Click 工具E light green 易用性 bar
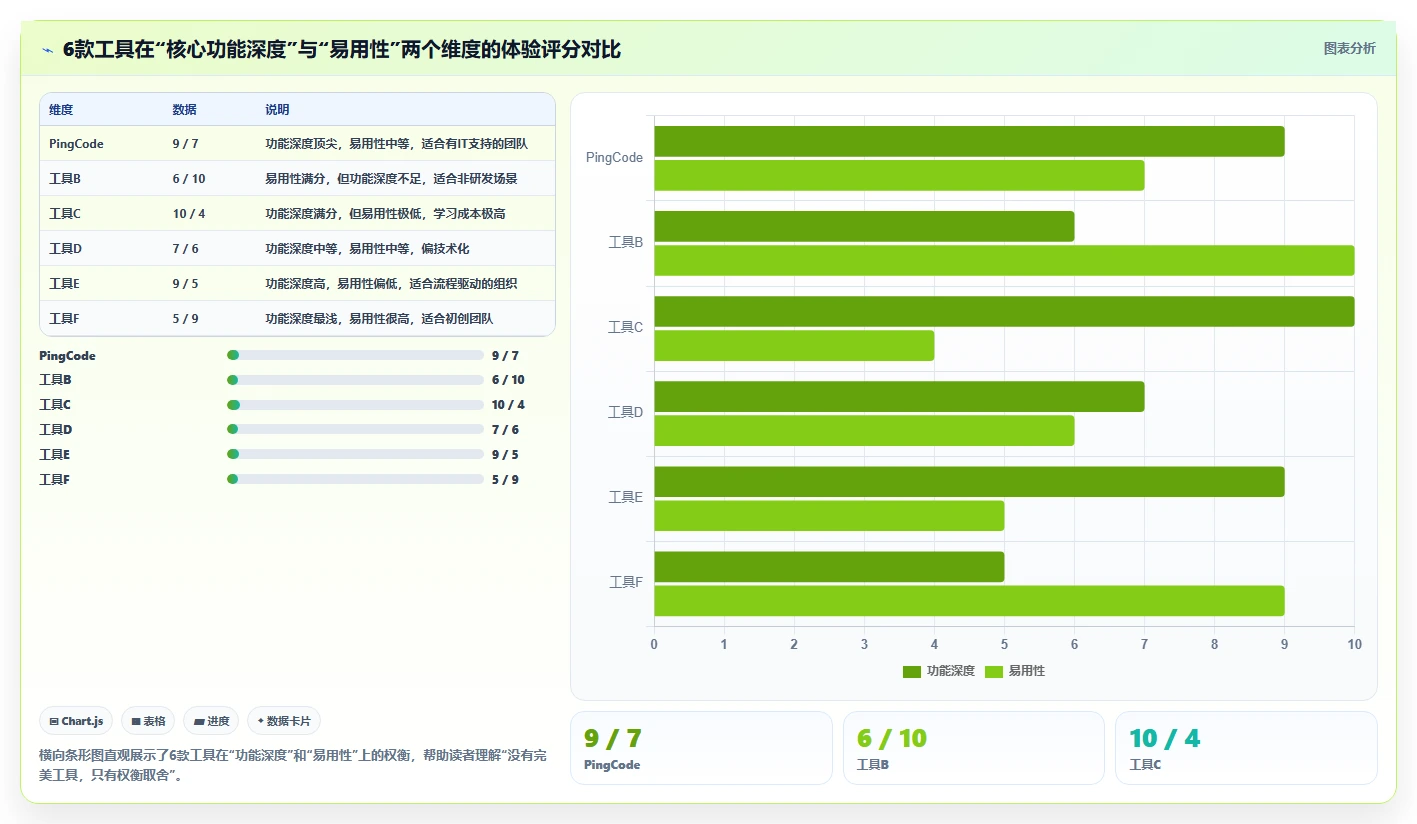Screen dimensions: 1417x824 [829, 515]
